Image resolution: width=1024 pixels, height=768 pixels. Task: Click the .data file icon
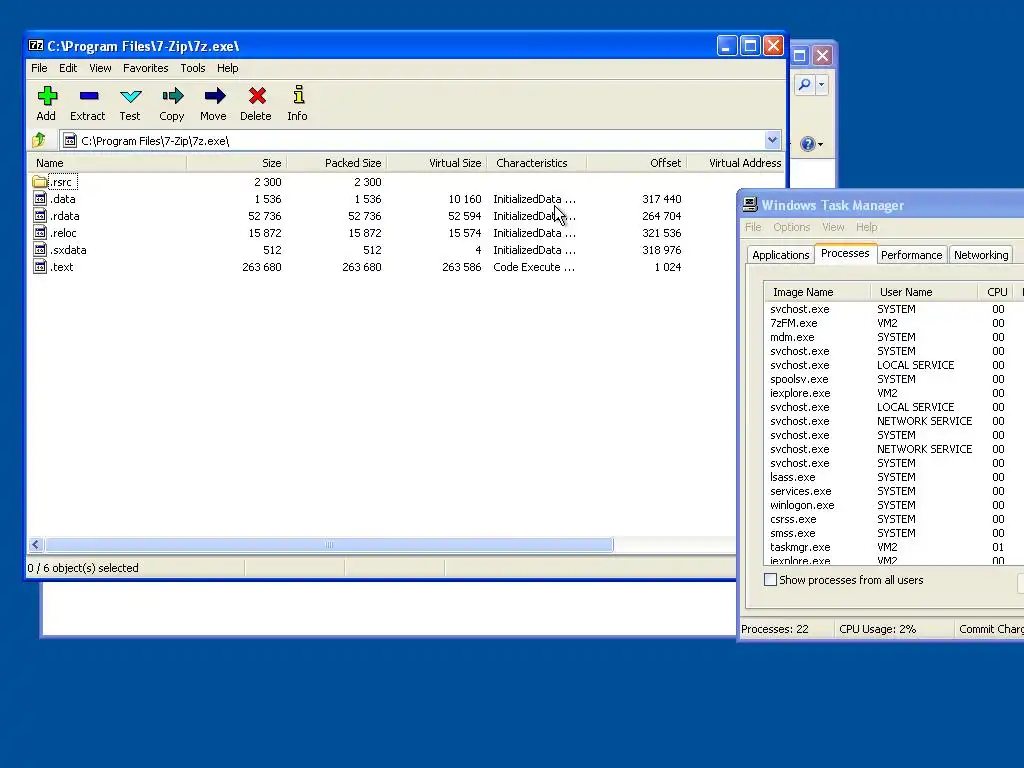point(40,199)
